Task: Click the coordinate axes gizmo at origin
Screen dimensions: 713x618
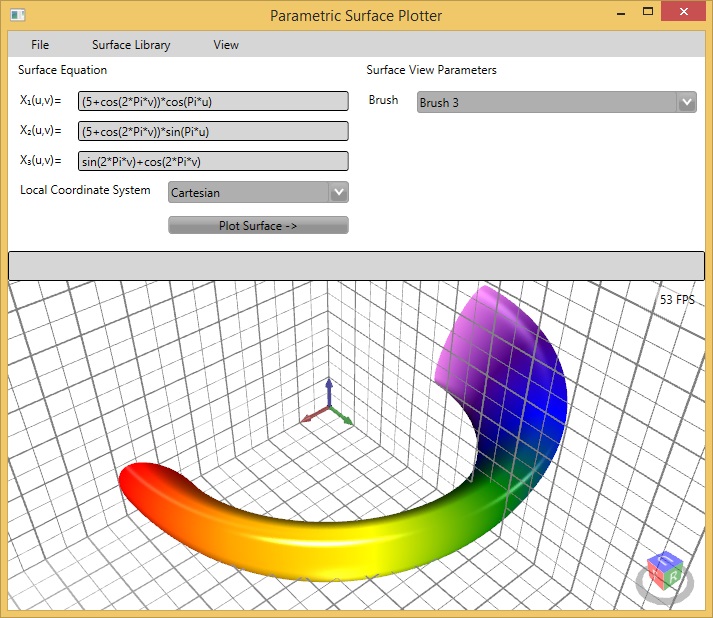Action: tap(328, 403)
